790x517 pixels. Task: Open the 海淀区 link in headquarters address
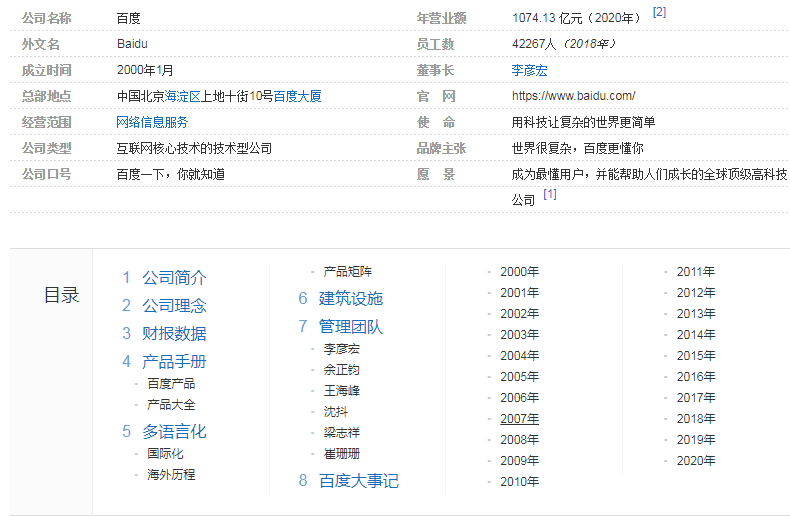(182, 96)
